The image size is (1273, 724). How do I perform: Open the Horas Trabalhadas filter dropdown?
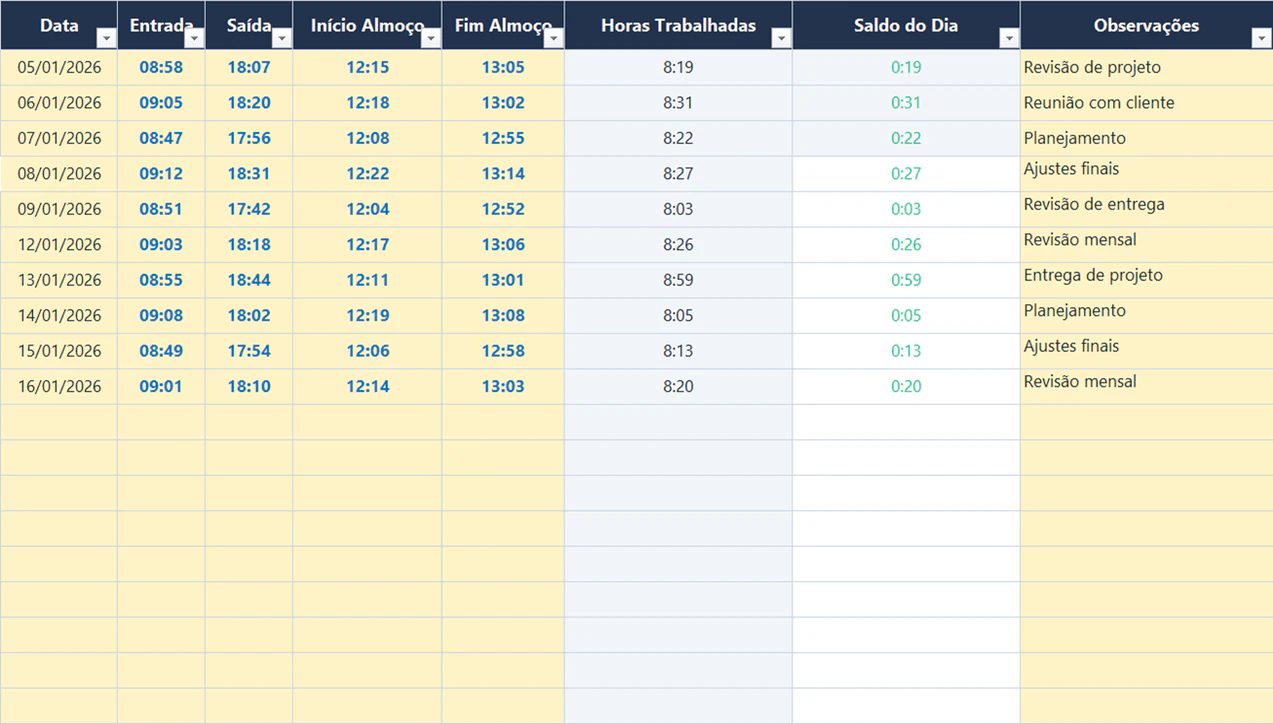click(782, 39)
